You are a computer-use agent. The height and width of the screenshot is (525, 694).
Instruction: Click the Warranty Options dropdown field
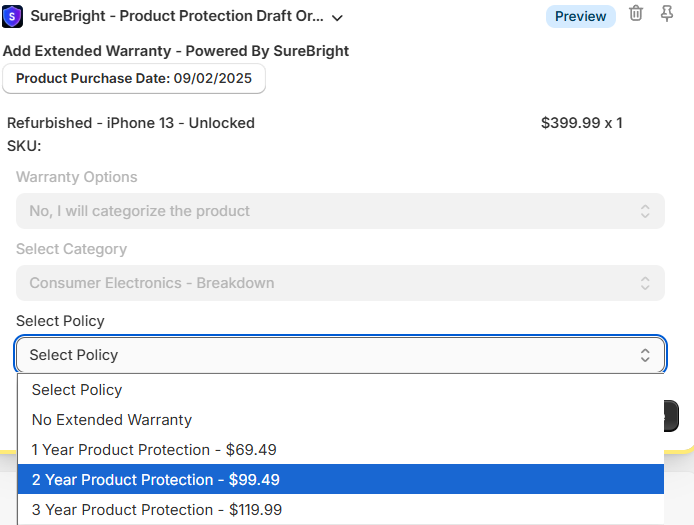pos(340,211)
